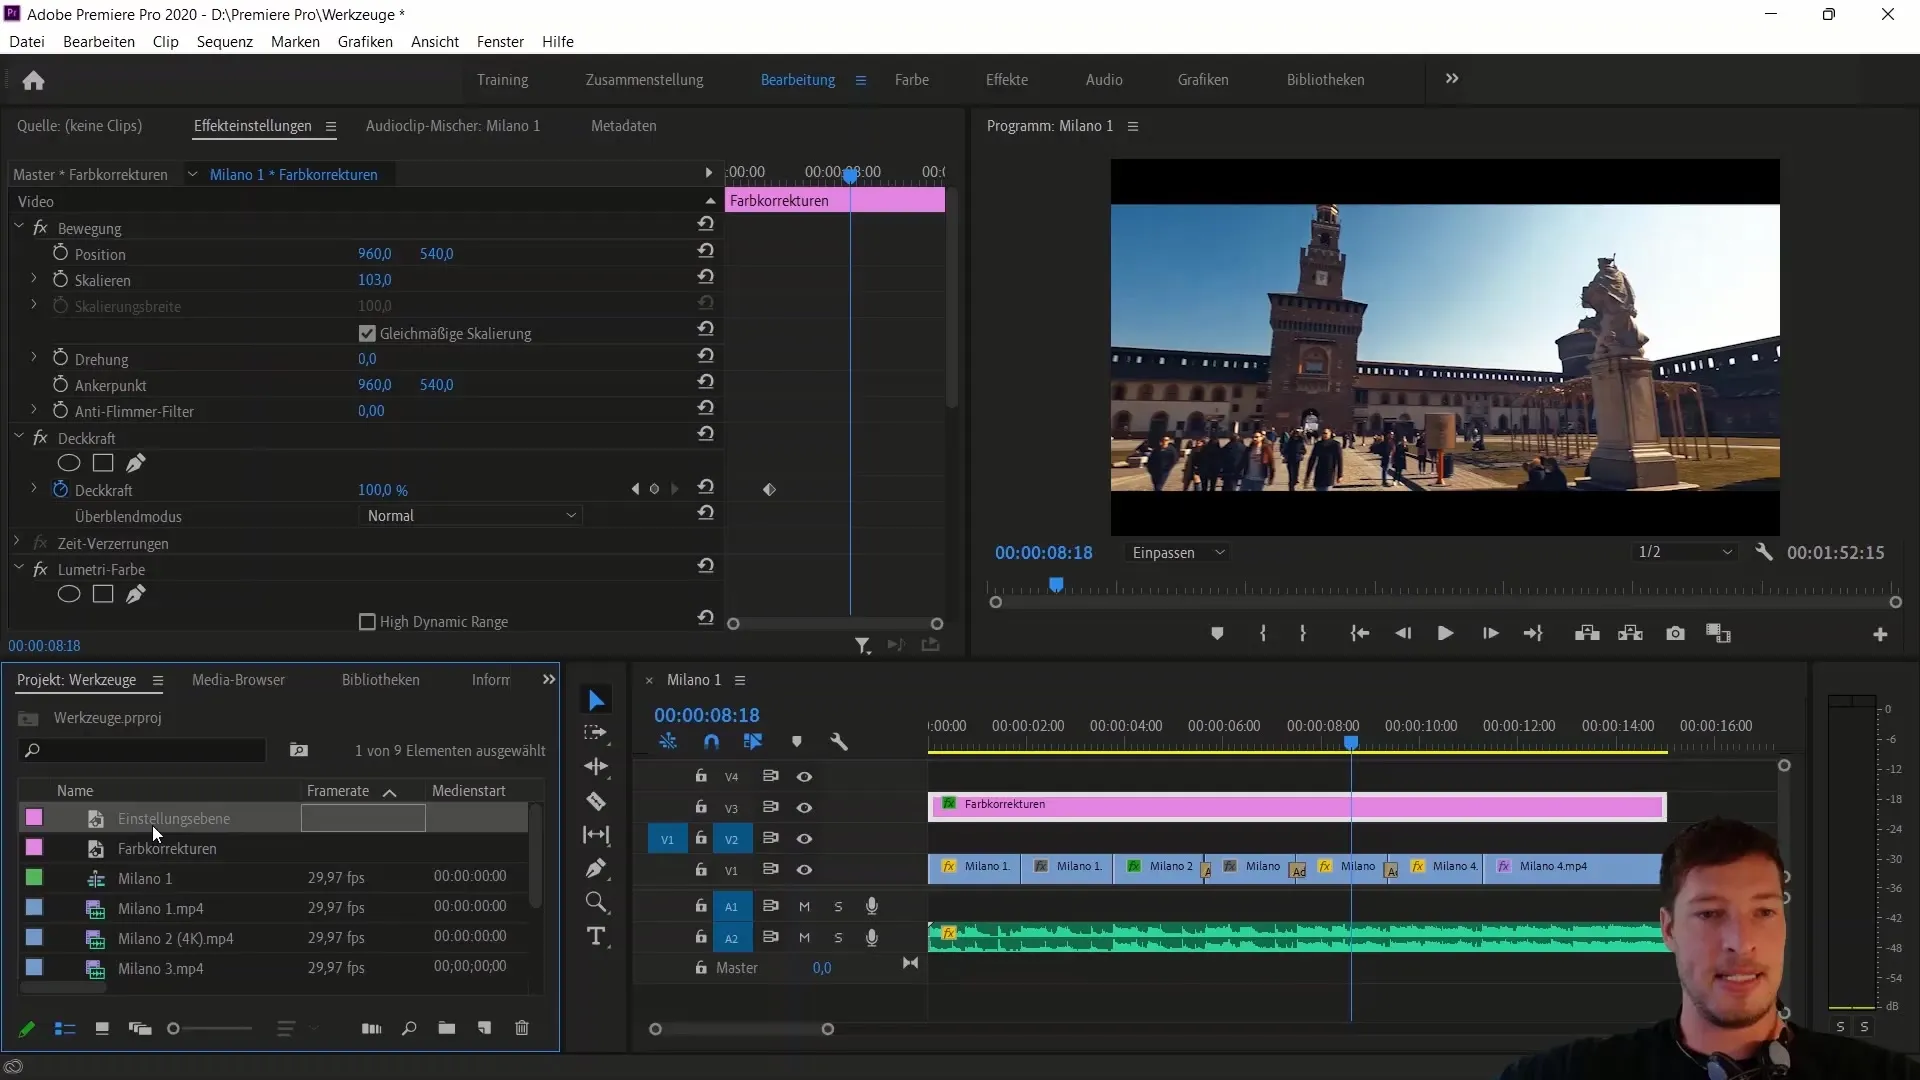Image resolution: width=1920 pixels, height=1080 pixels.
Task: Click the Add Marker icon in program monitor
Action: 1217,634
